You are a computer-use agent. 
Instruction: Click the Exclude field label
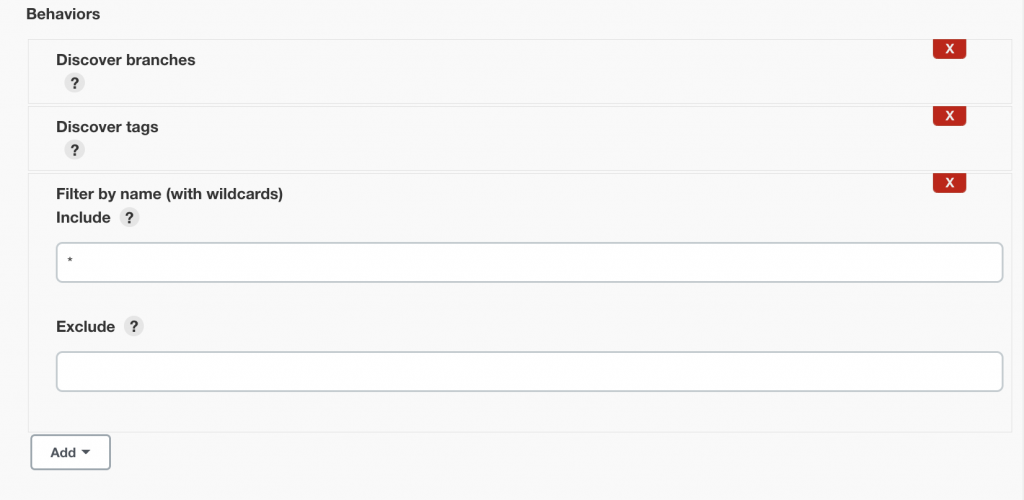(x=86, y=326)
